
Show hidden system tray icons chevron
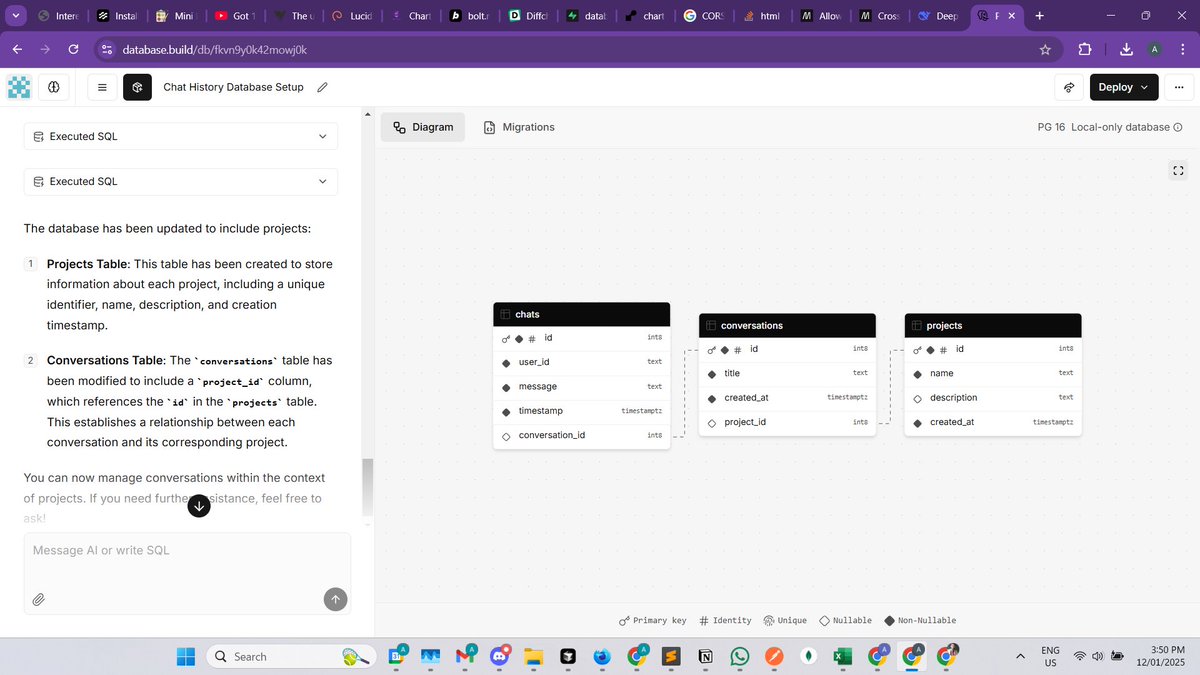[1020, 656]
